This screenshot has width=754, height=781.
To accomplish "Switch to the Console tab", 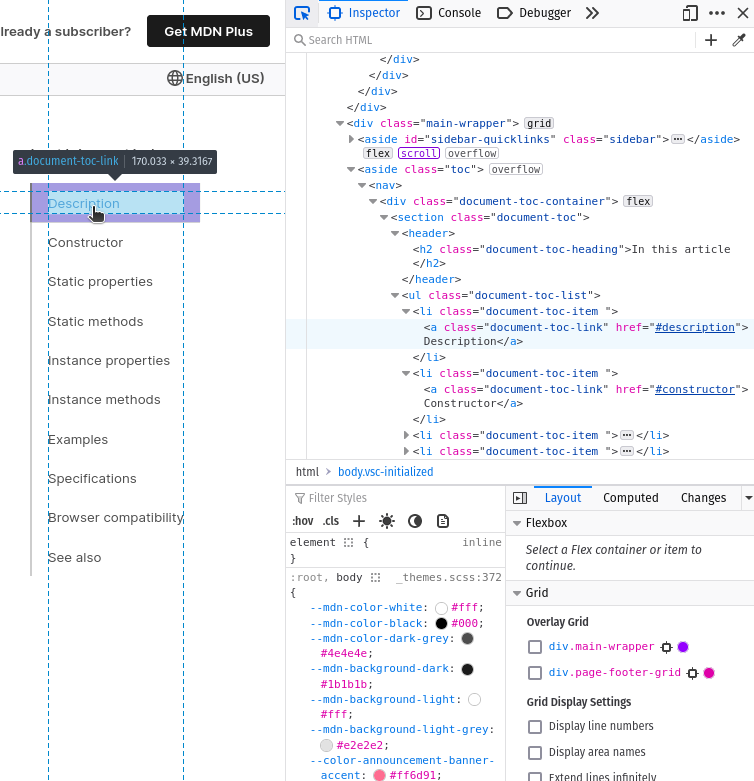I will pyautogui.click(x=449, y=13).
